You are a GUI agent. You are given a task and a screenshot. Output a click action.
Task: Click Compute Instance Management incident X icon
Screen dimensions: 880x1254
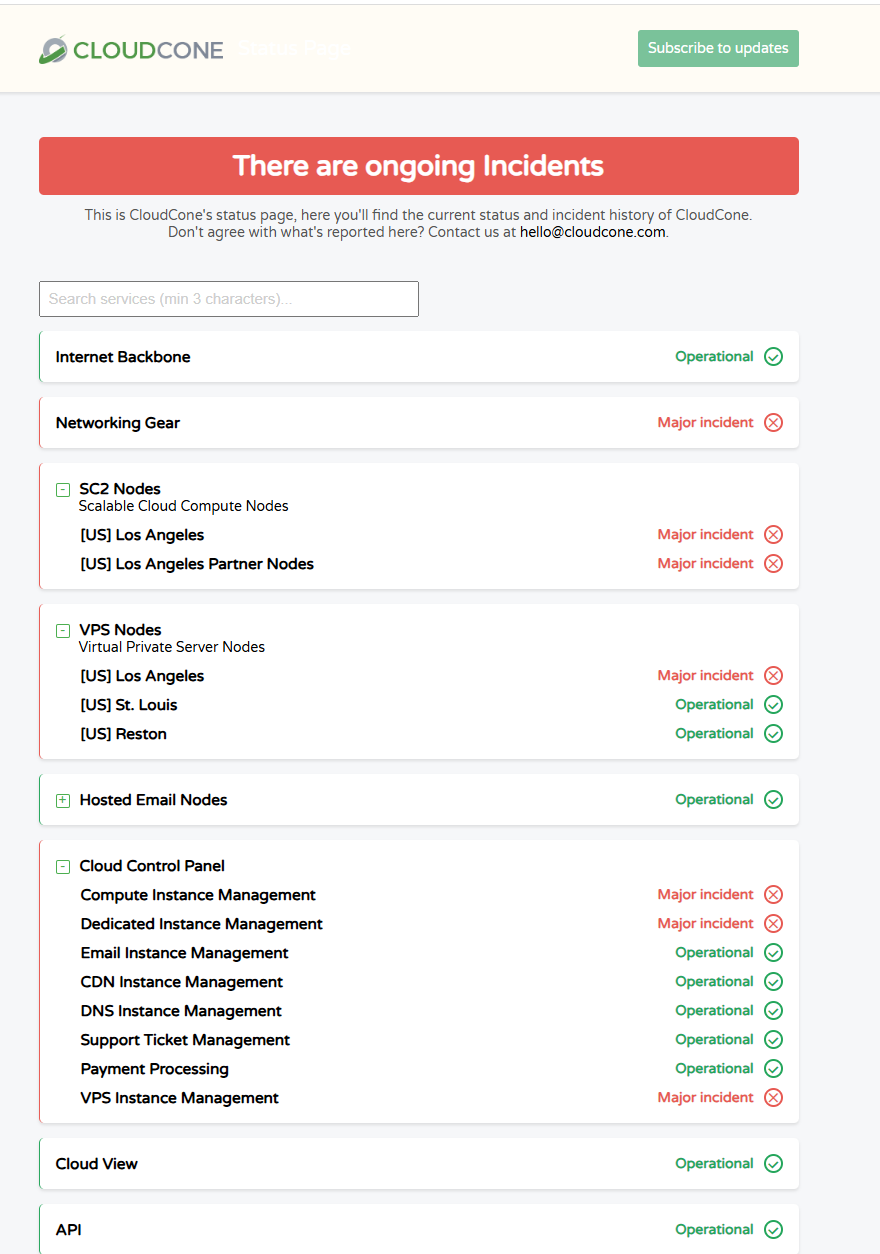click(773, 895)
